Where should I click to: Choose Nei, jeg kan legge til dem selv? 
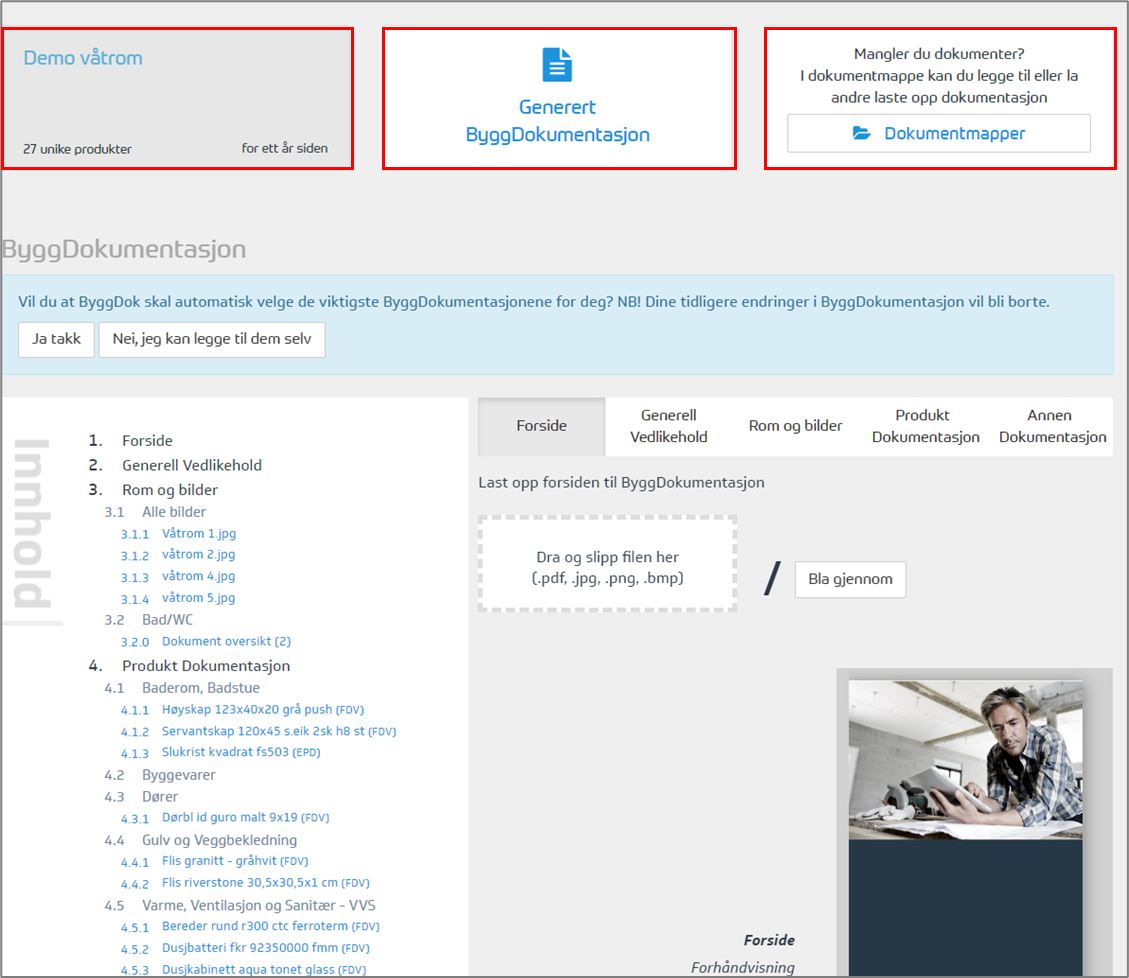point(212,339)
